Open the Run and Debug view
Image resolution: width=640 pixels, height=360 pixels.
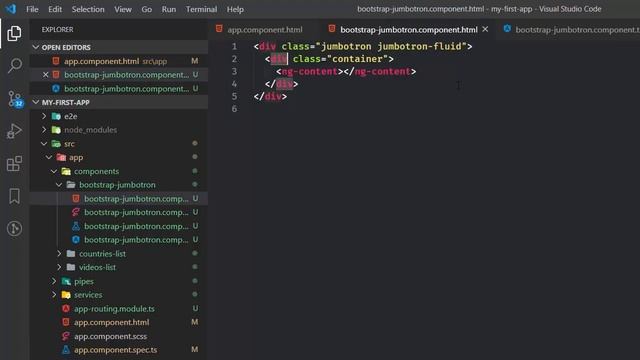click(14, 131)
